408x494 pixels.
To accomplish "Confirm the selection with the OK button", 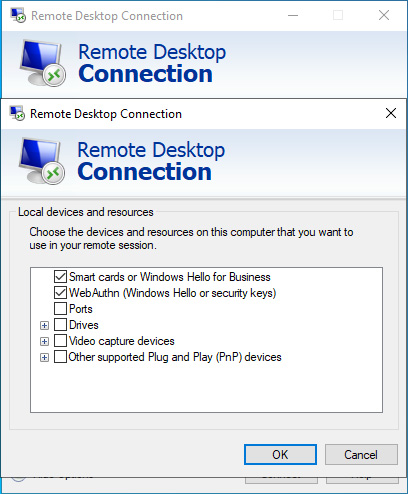I will [280, 454].
